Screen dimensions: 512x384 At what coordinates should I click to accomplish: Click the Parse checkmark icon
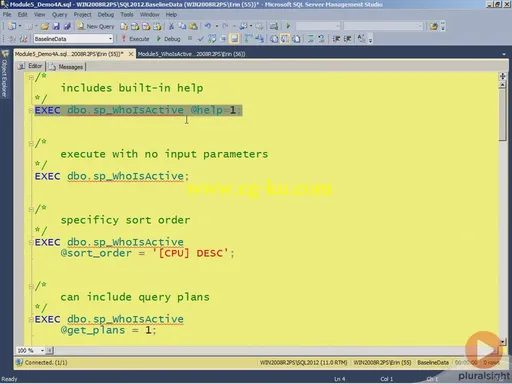pyautogui.click(x=201, y=39)
